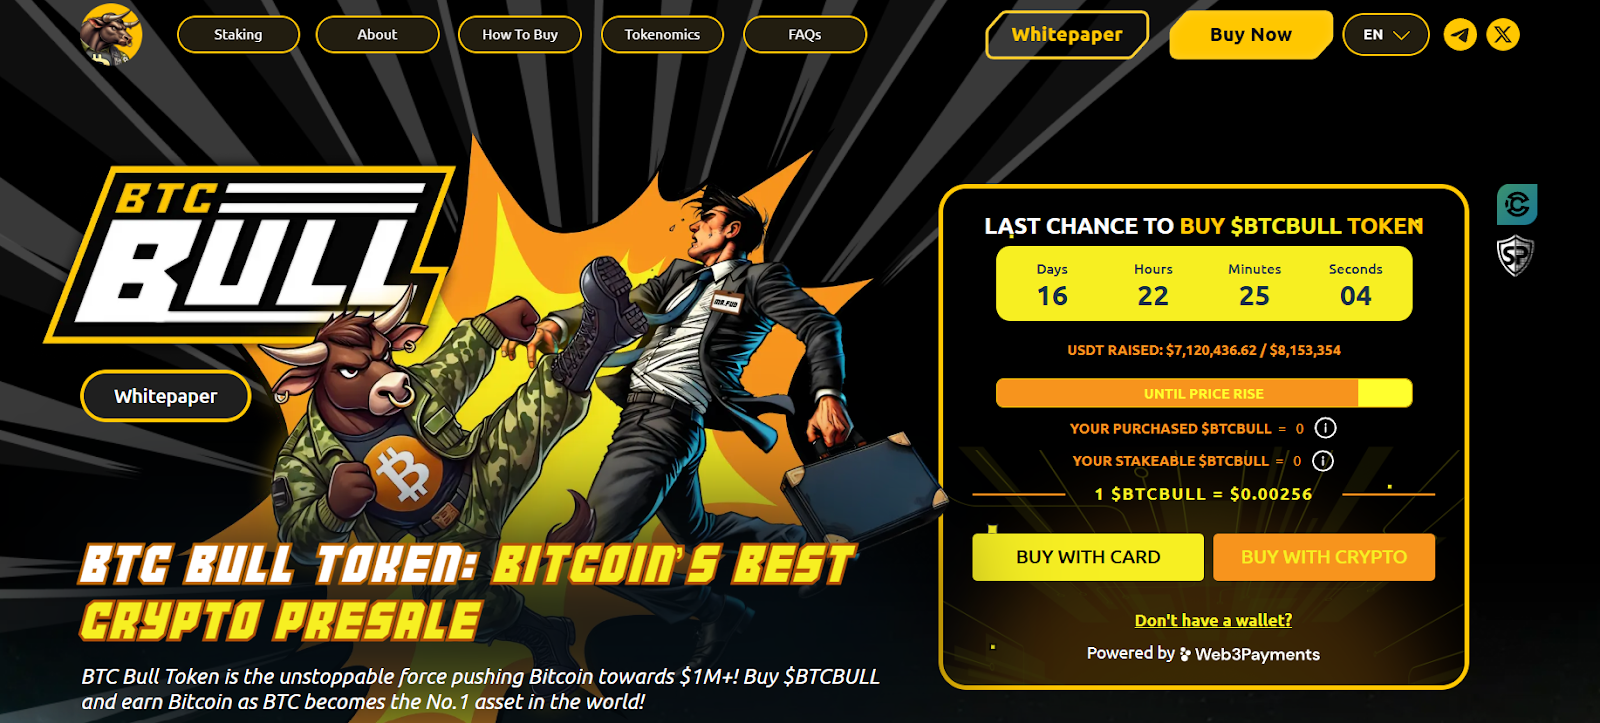The height and width of the screenshot is (723, 1600).
Task: Click info icon beside Your Purchased $BTCBULL
Action: click(1325, 428)
